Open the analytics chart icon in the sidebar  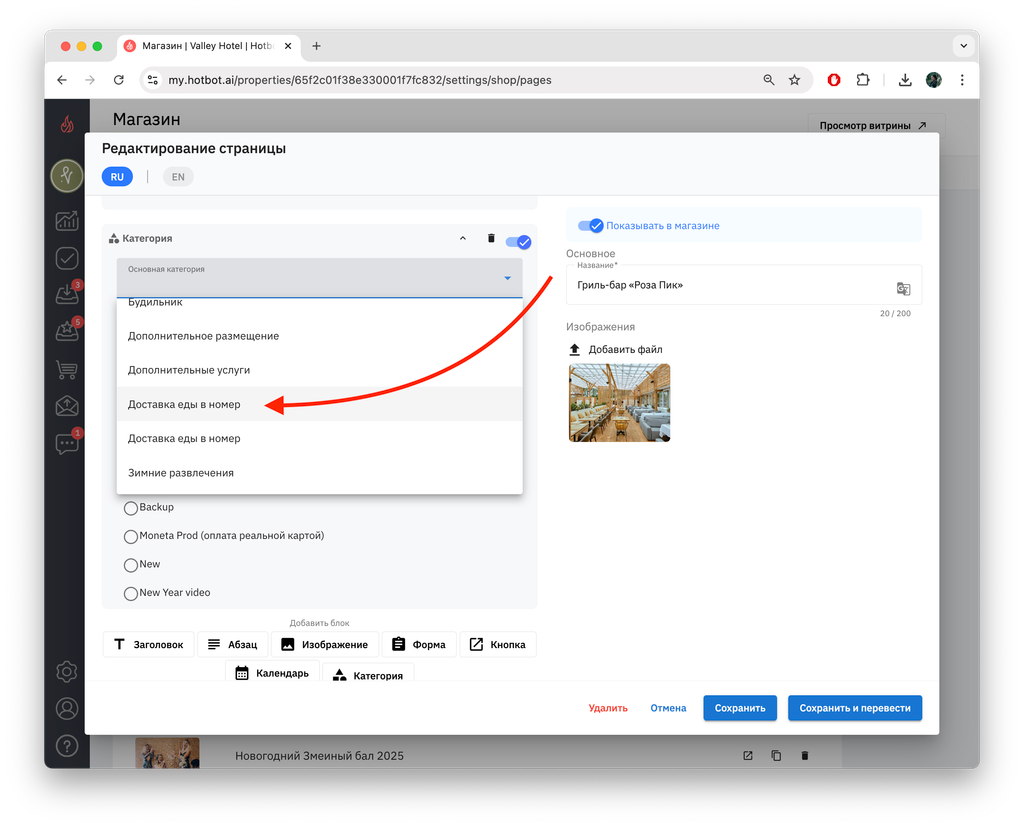pyautogui.click(x=67, y=221)
